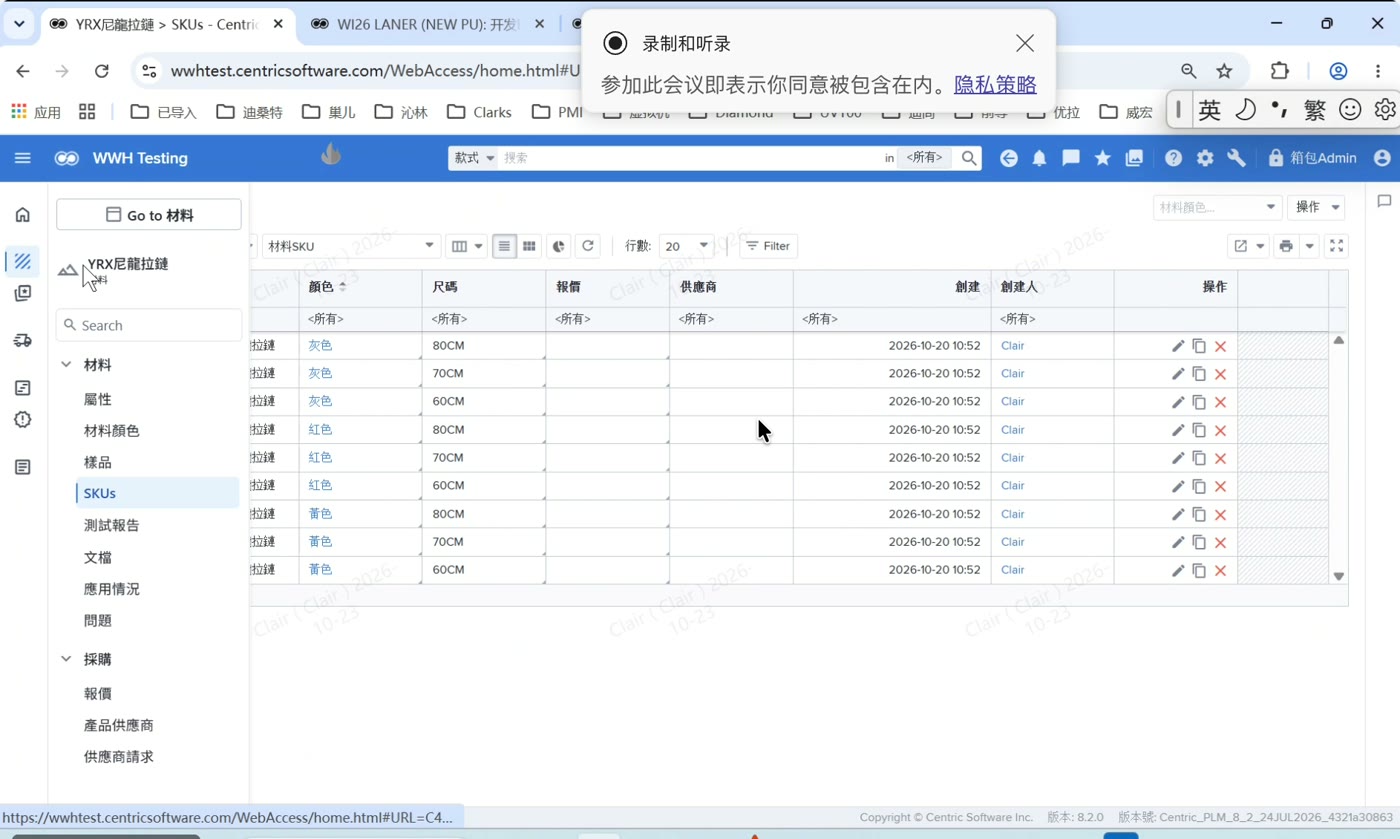Image resolution: width=1400 pixels, height=839 pixels.
Task: Open the notifications bell
Action: (x=1040, y=158)
